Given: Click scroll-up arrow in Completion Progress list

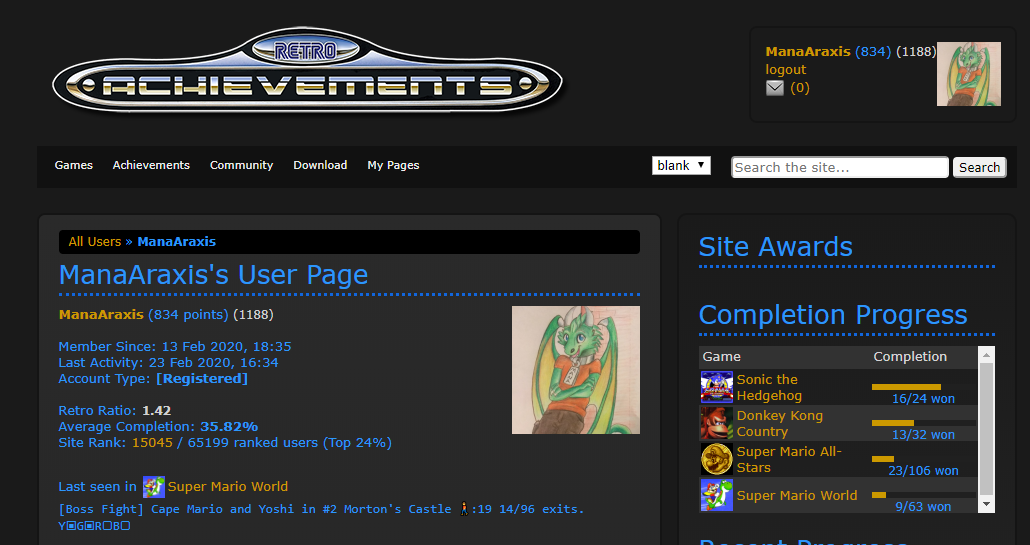Looking at the screenshot, I should [x=986, y=355].
